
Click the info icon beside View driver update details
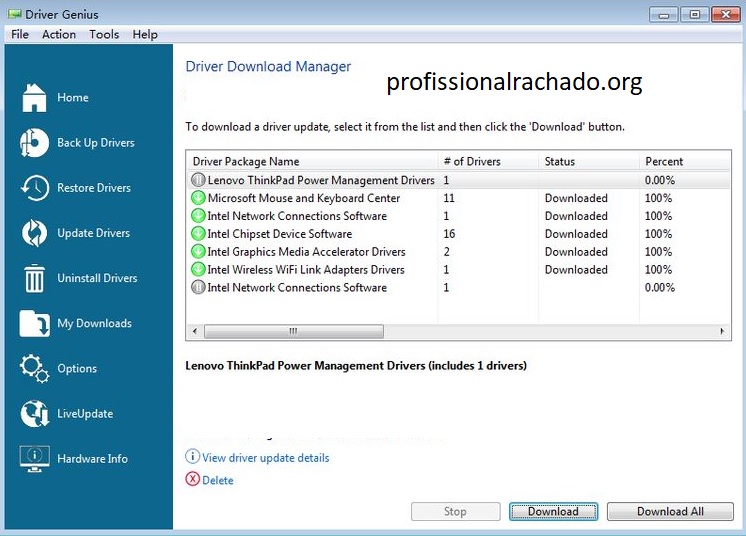point(192,457)
